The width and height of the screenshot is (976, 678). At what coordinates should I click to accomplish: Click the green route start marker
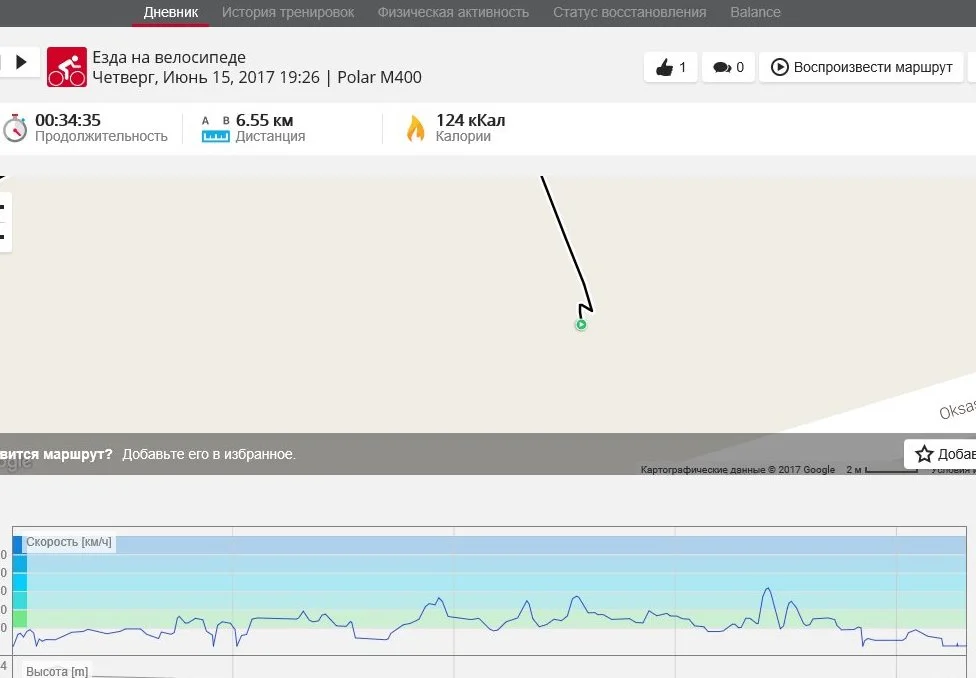click(581, 324)
